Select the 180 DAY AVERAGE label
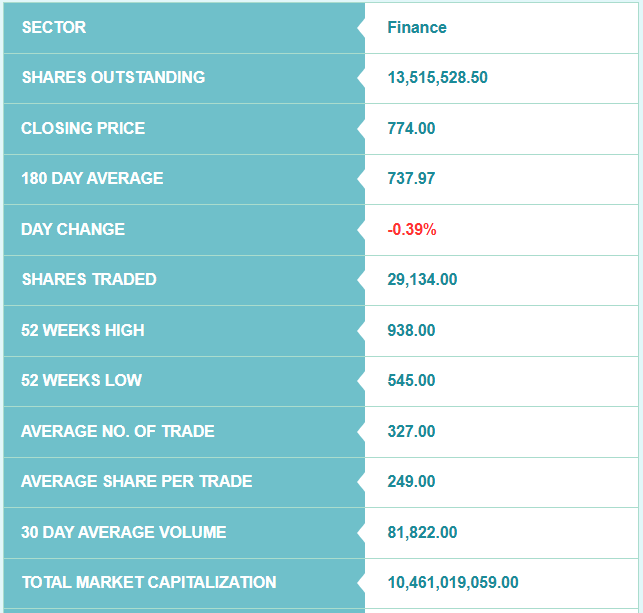Viewport: 643px width, 613px height. (x=92, y=179)
